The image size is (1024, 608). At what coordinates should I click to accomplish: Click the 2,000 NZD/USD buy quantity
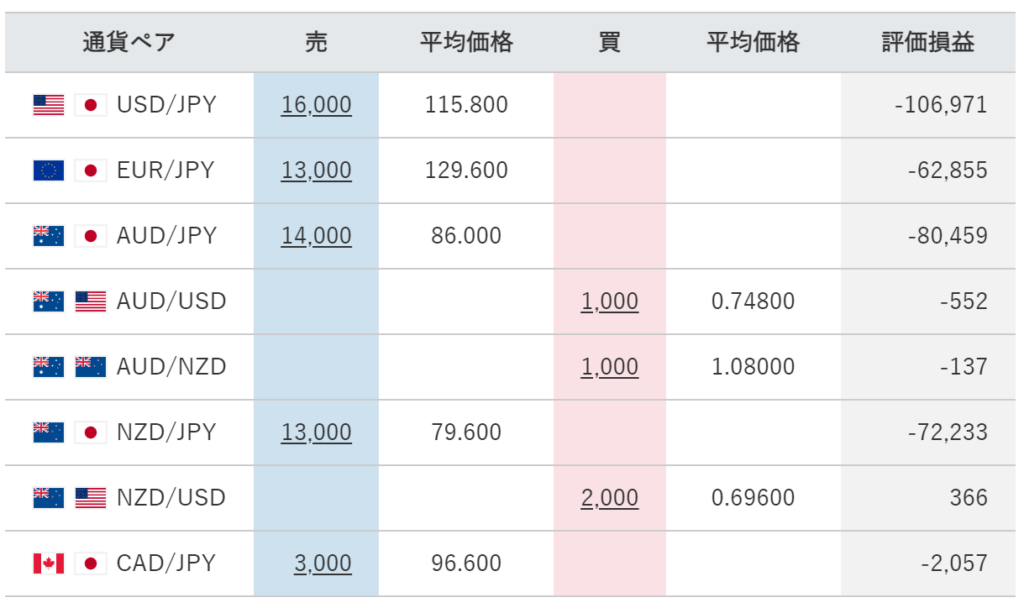(609, 498)
